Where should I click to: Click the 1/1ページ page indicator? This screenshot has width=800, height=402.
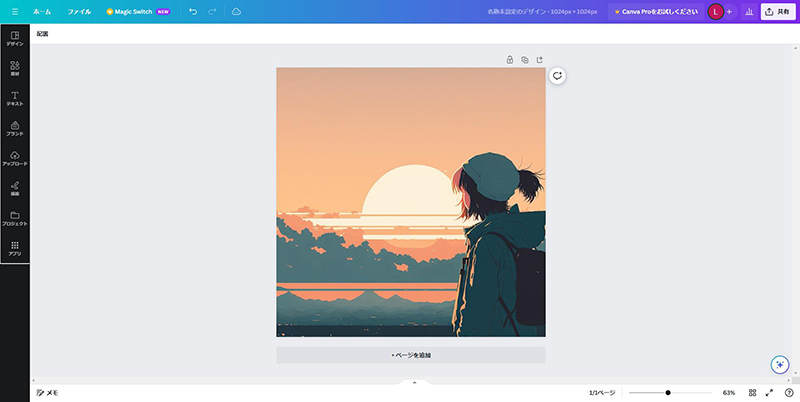602,393
